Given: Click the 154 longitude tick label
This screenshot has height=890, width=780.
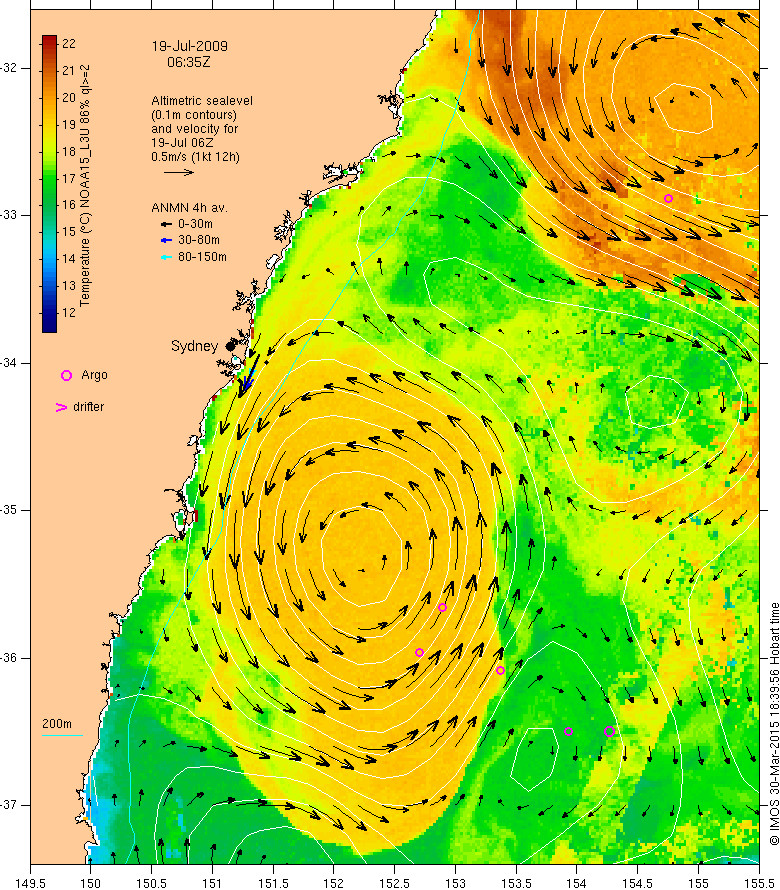Looking at the screenshot, I should [x=577, y=883].
